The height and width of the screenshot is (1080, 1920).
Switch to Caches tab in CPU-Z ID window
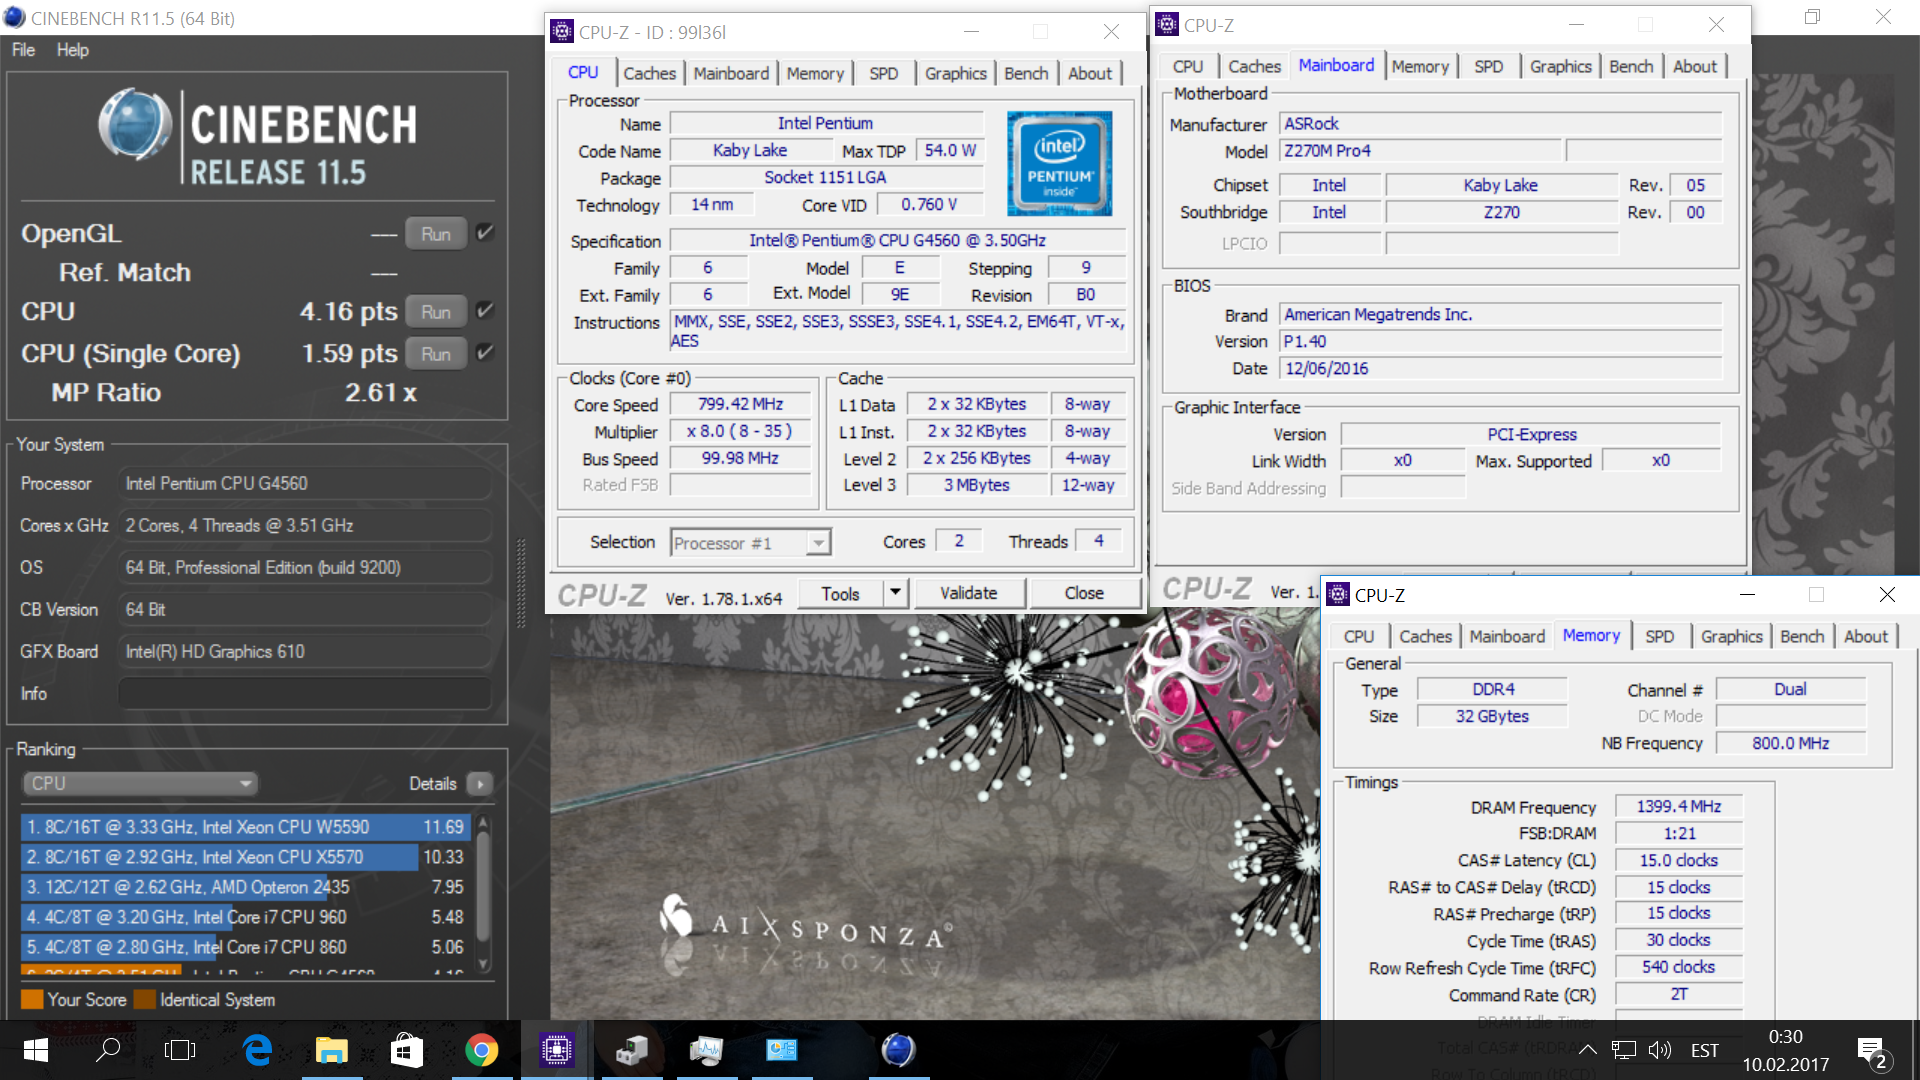point(649,73)
